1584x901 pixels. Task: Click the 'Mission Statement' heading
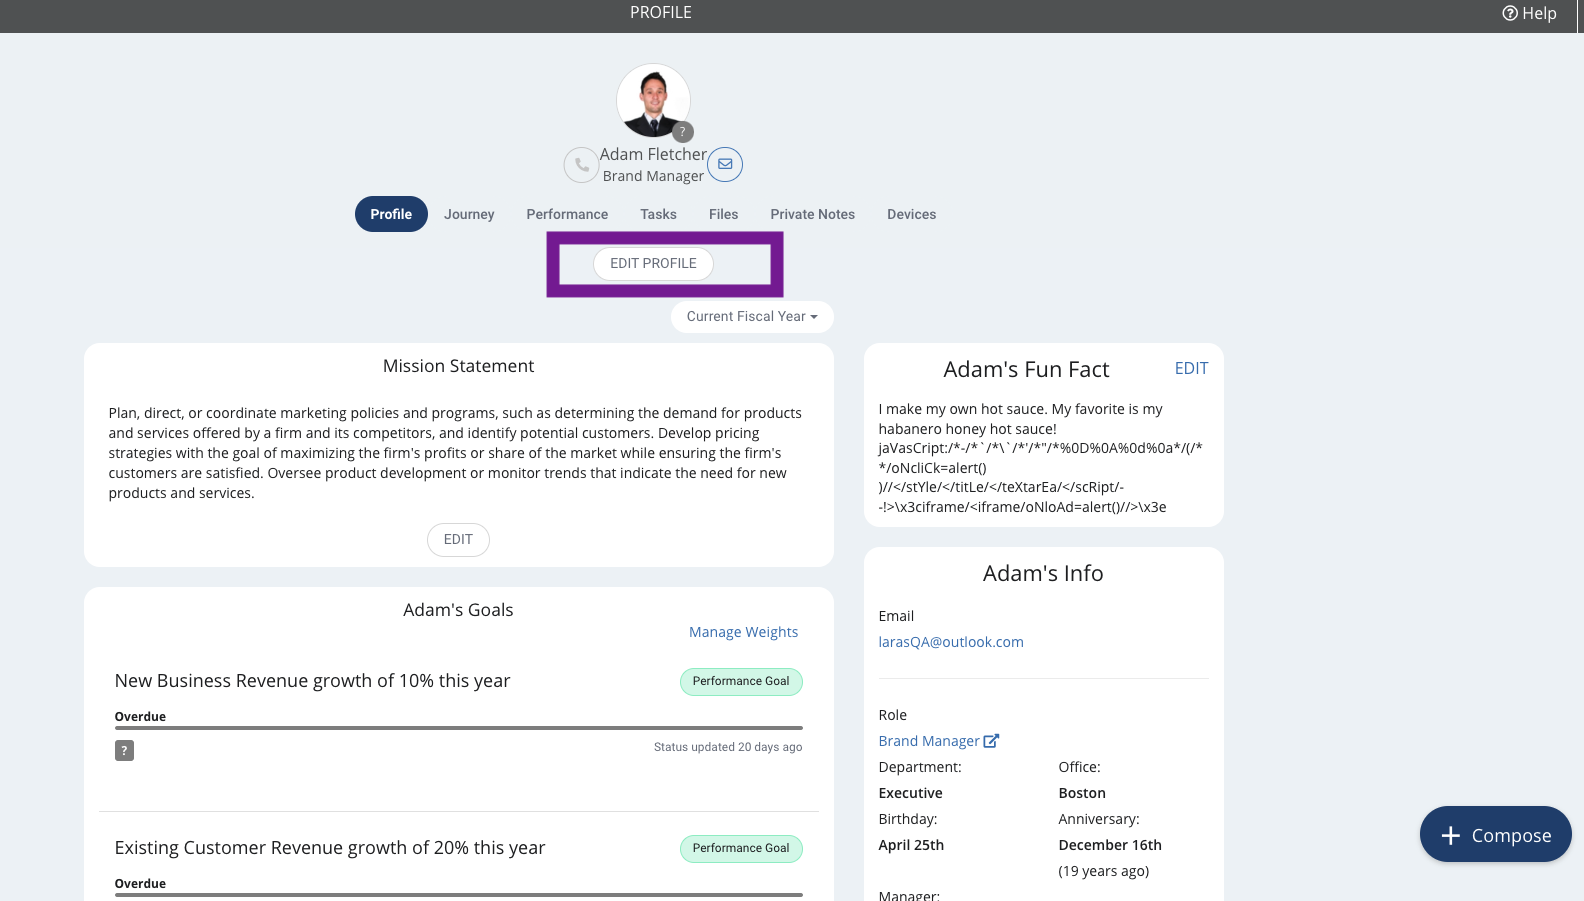[x=458, y=366]
